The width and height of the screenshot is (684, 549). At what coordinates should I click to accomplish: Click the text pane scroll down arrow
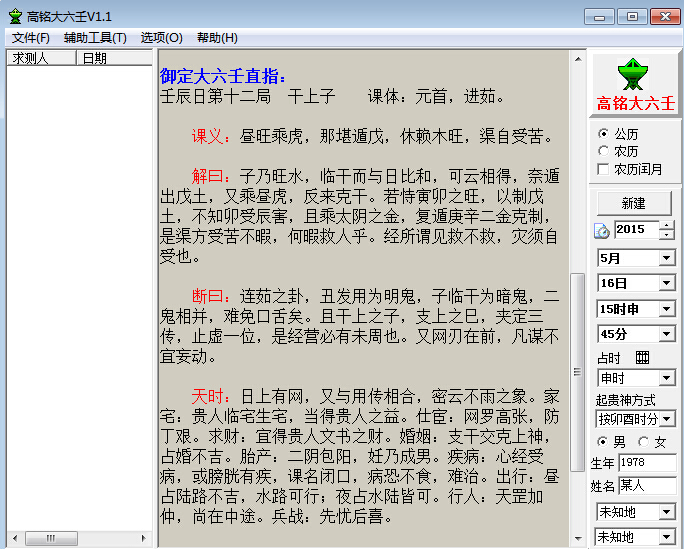578,539
